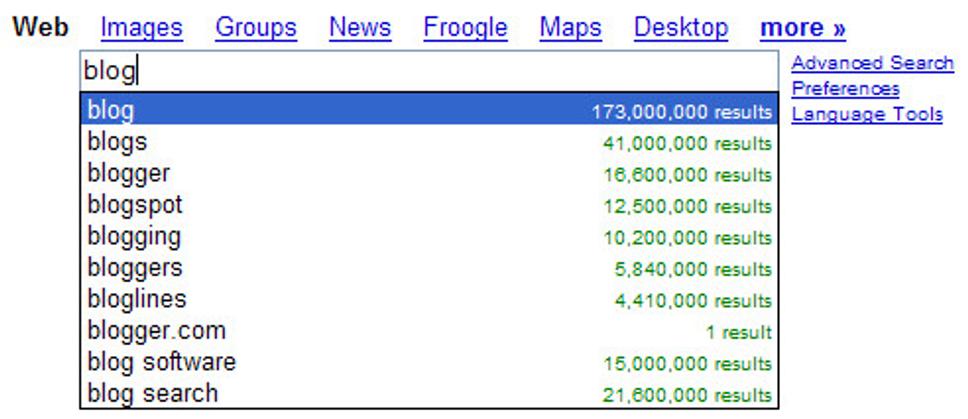This screenshot has height=419, width=968.
Task: Click the '12,500,000 results' count
Action: pos(687,207)
